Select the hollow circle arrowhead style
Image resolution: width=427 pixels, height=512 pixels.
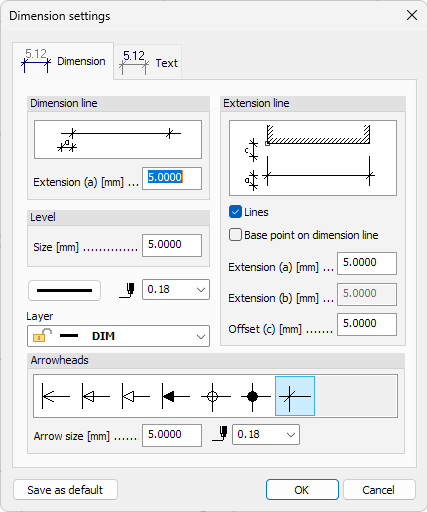215,396
